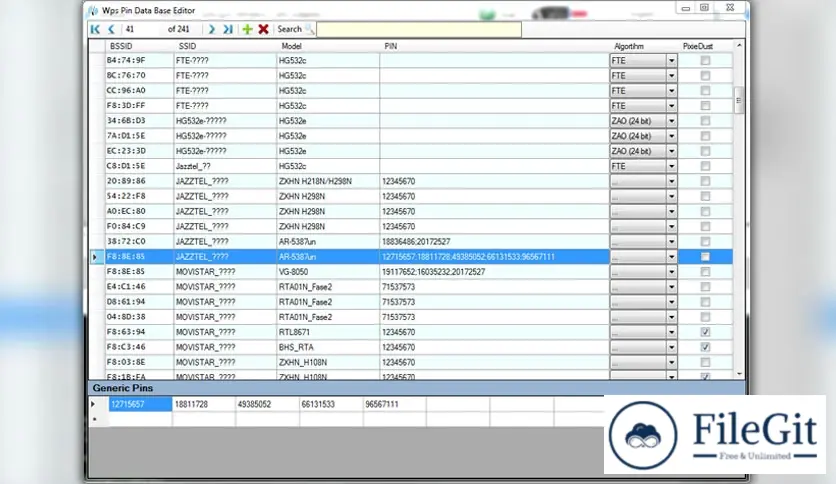Click the search text field
The image size is (836, 484).
tap(419, 29)
